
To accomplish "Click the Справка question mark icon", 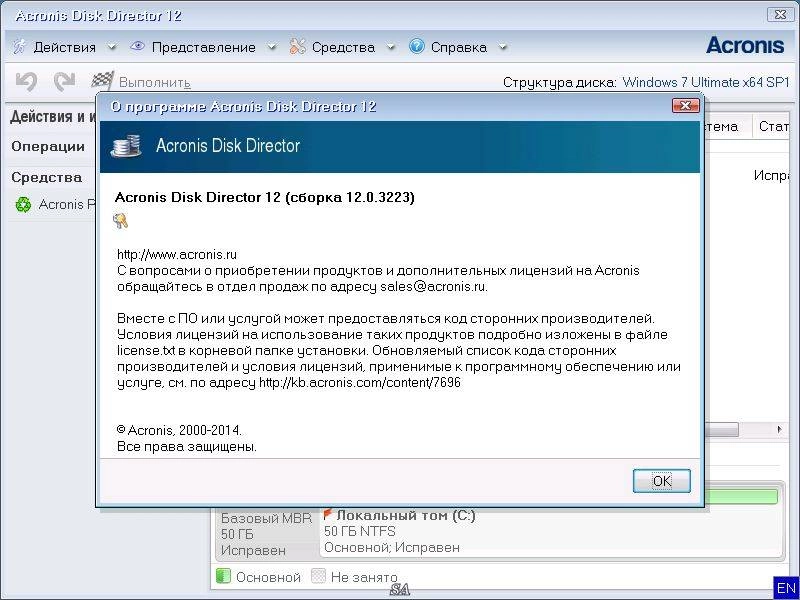I will [416, 46].
